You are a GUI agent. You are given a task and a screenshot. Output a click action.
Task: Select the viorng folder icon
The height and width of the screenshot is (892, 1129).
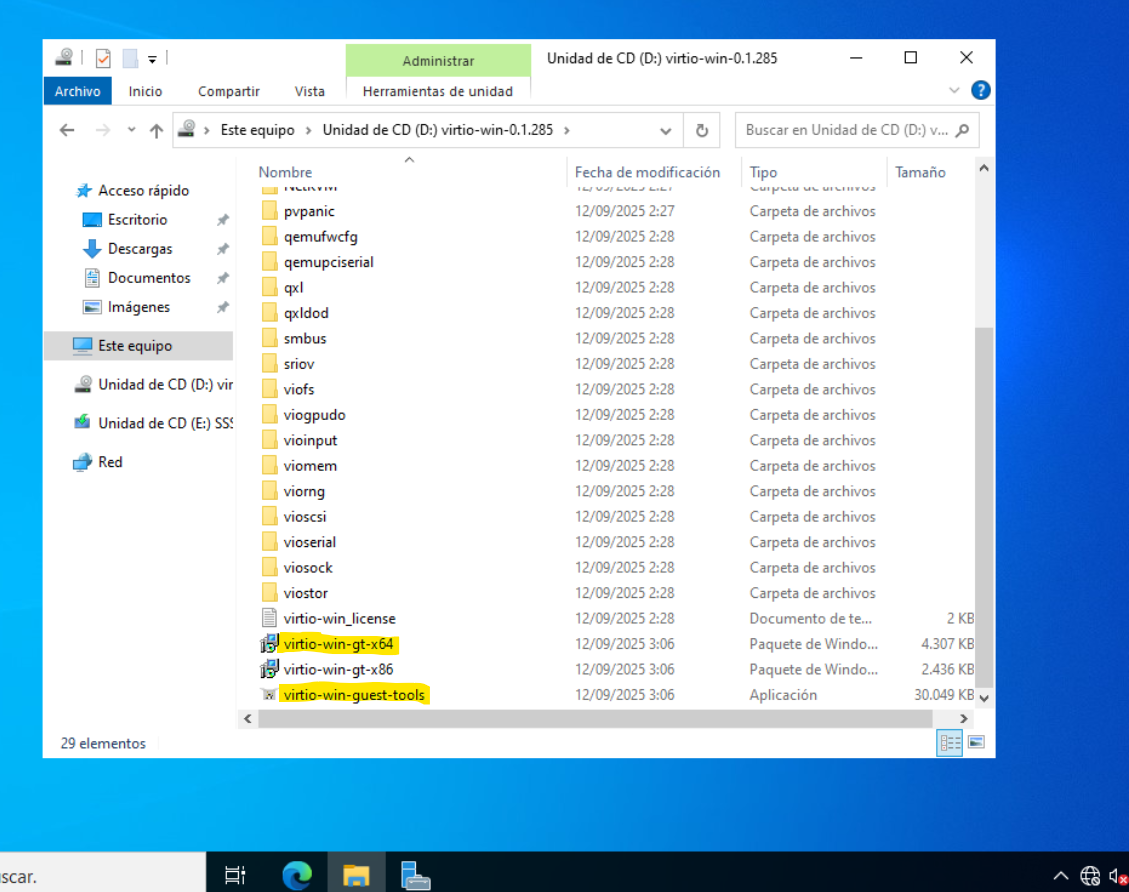click(269, 491)
